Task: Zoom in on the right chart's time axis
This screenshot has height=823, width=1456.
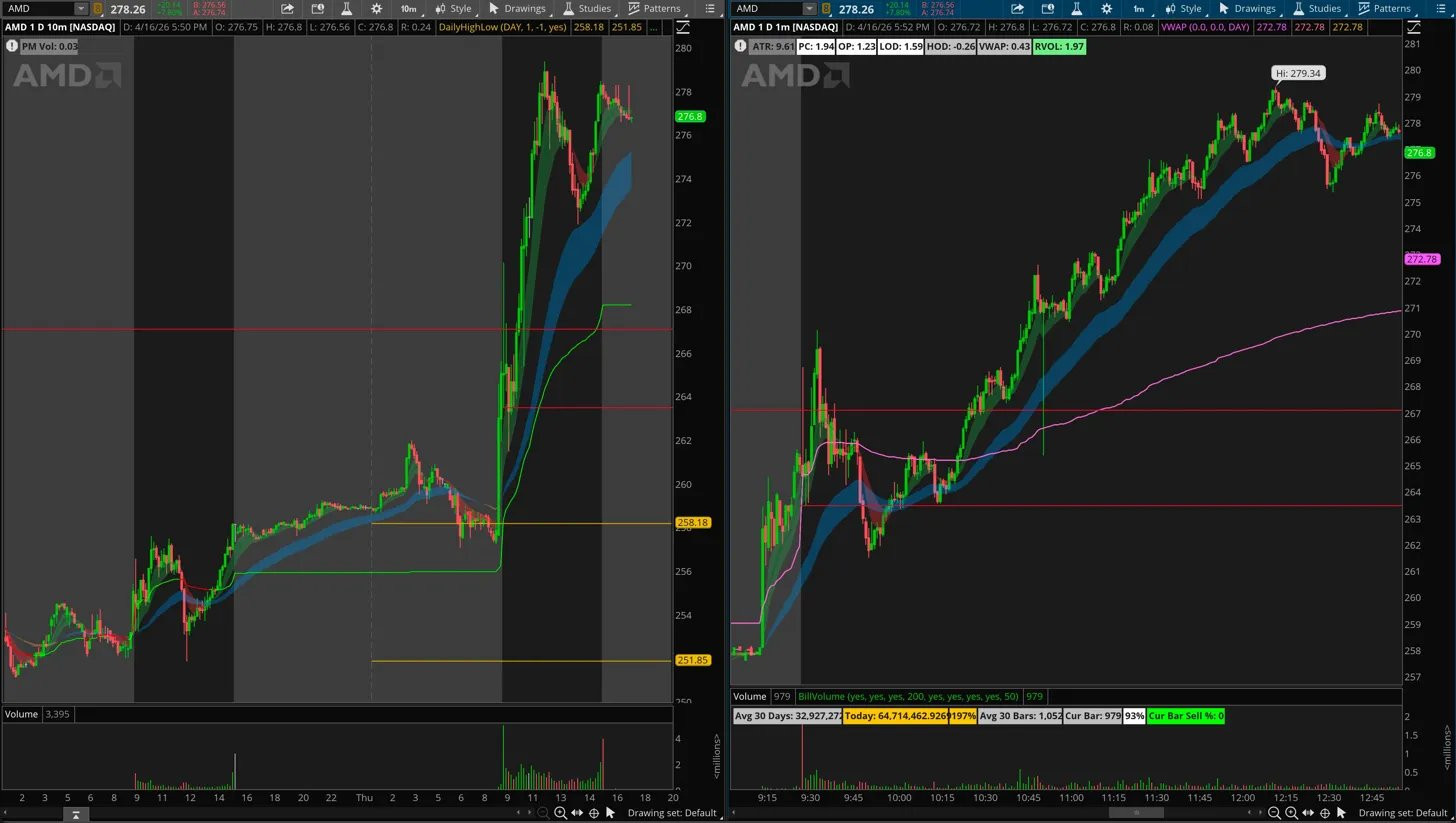Action: click(x=1291, y=813)
